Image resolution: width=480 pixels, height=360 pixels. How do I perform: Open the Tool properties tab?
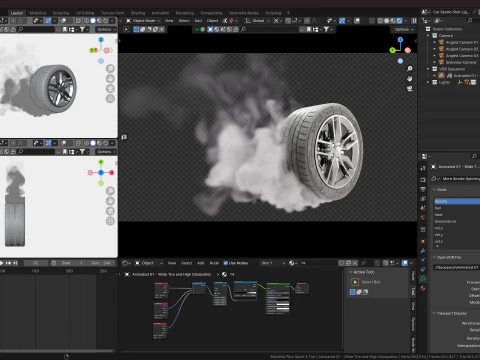(x=423, y=168)
